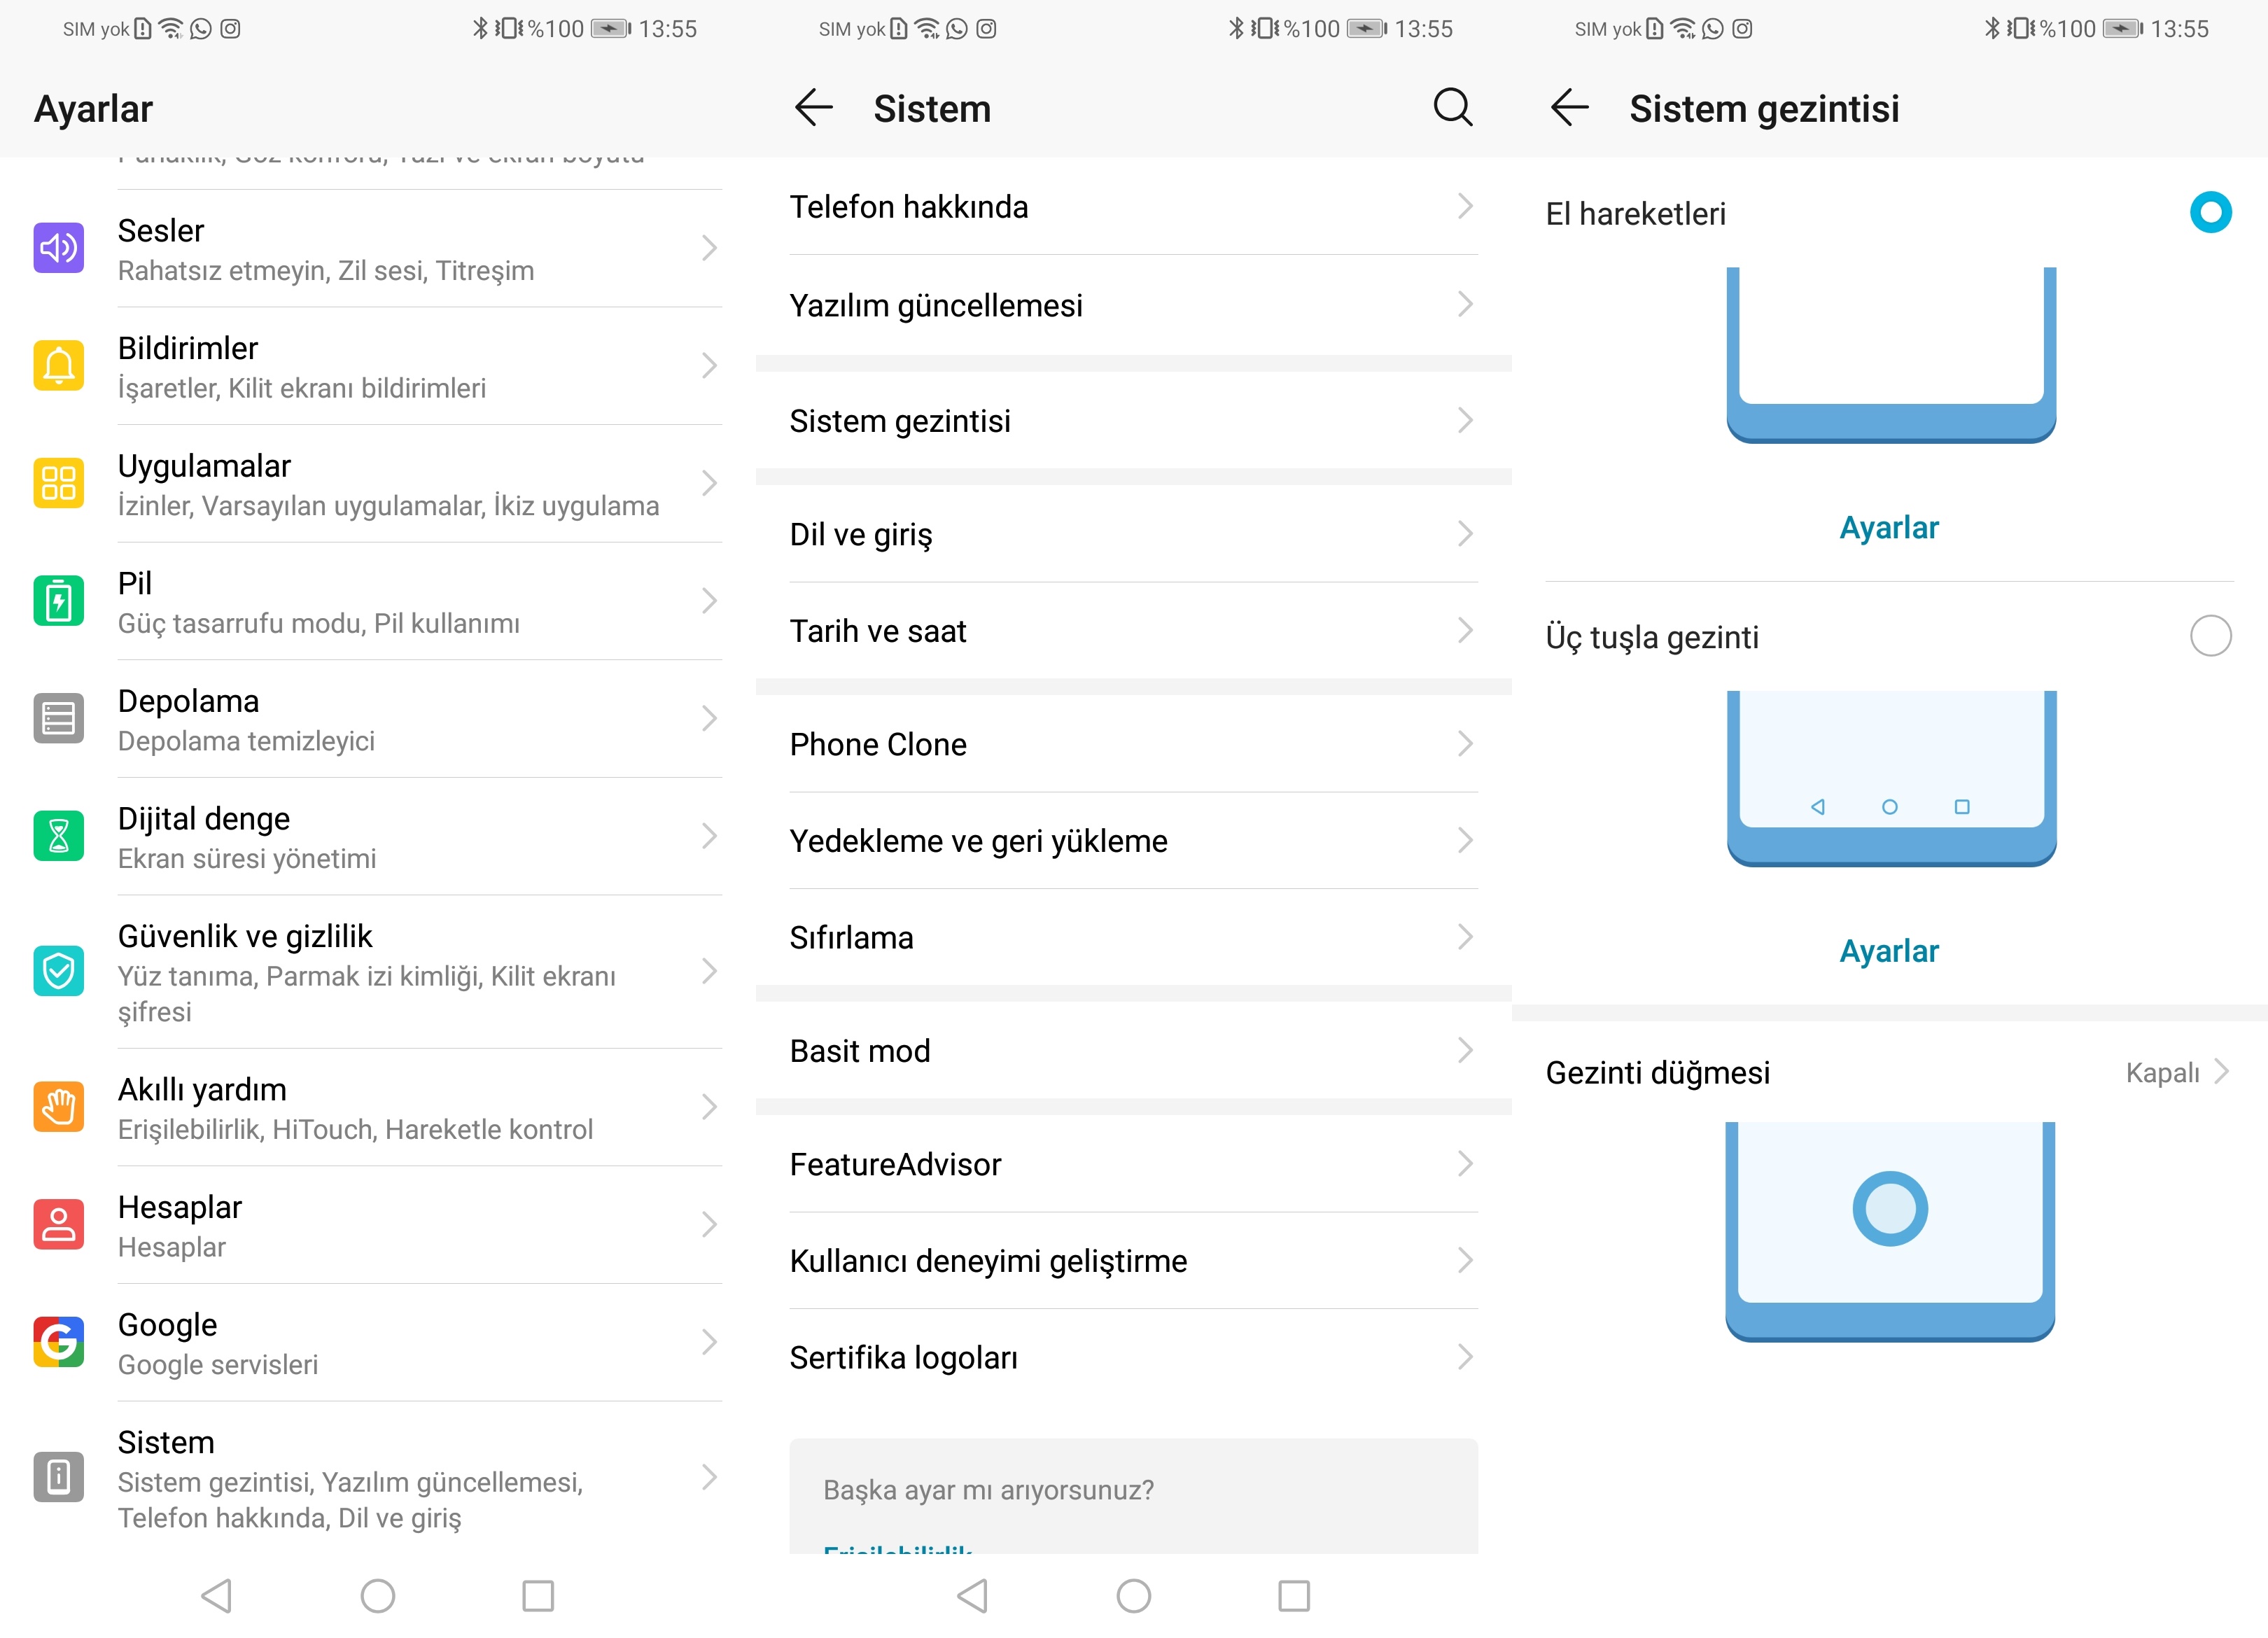Tap the Google logo icon
2268x1638 pixels.
(x=58, y=1342)
